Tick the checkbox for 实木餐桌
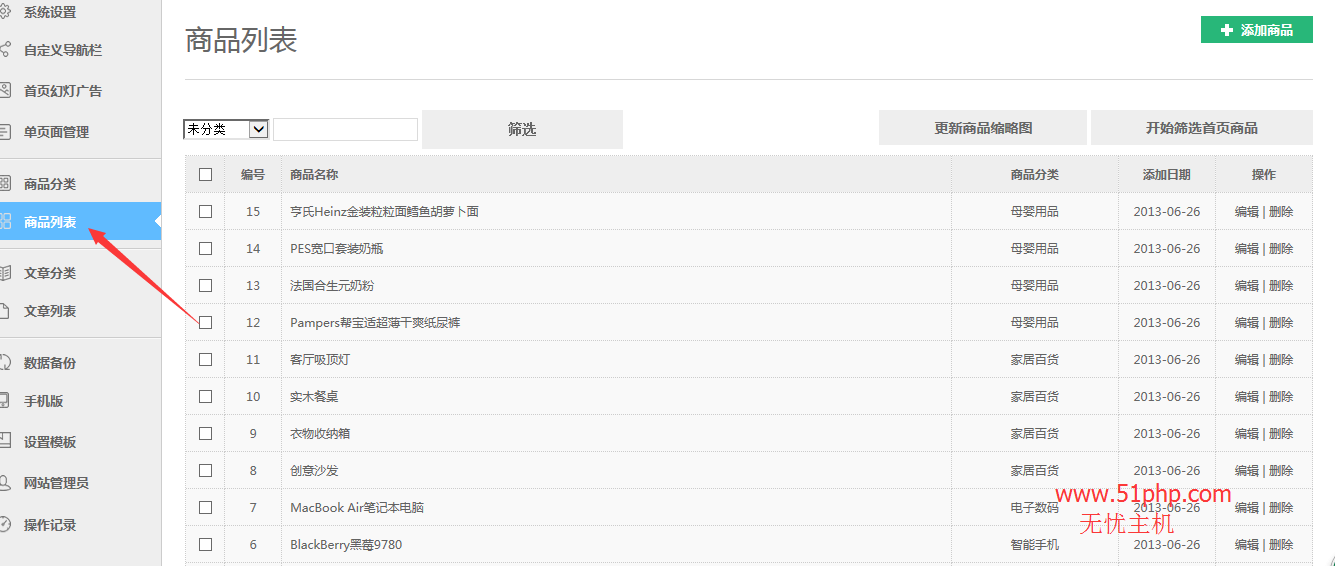This screenshot has height=566, width=1335. [x=206, y=396]
